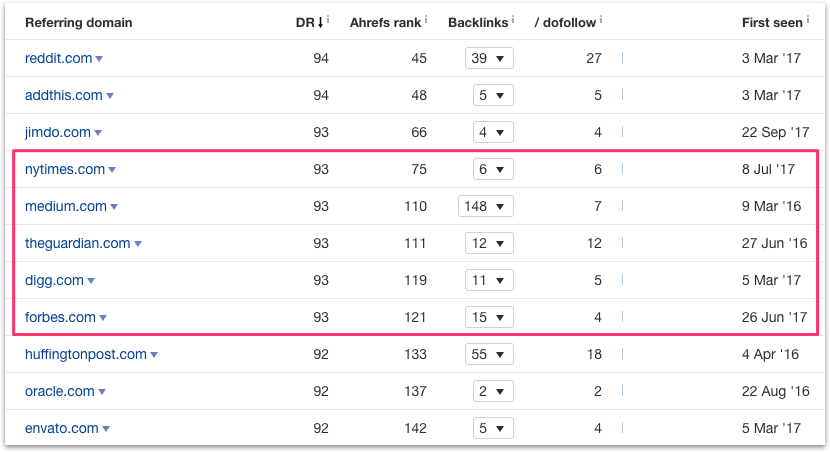The image size is (830, 452).
Task: Click the info icon beside dofollow header
Action: 601,20
